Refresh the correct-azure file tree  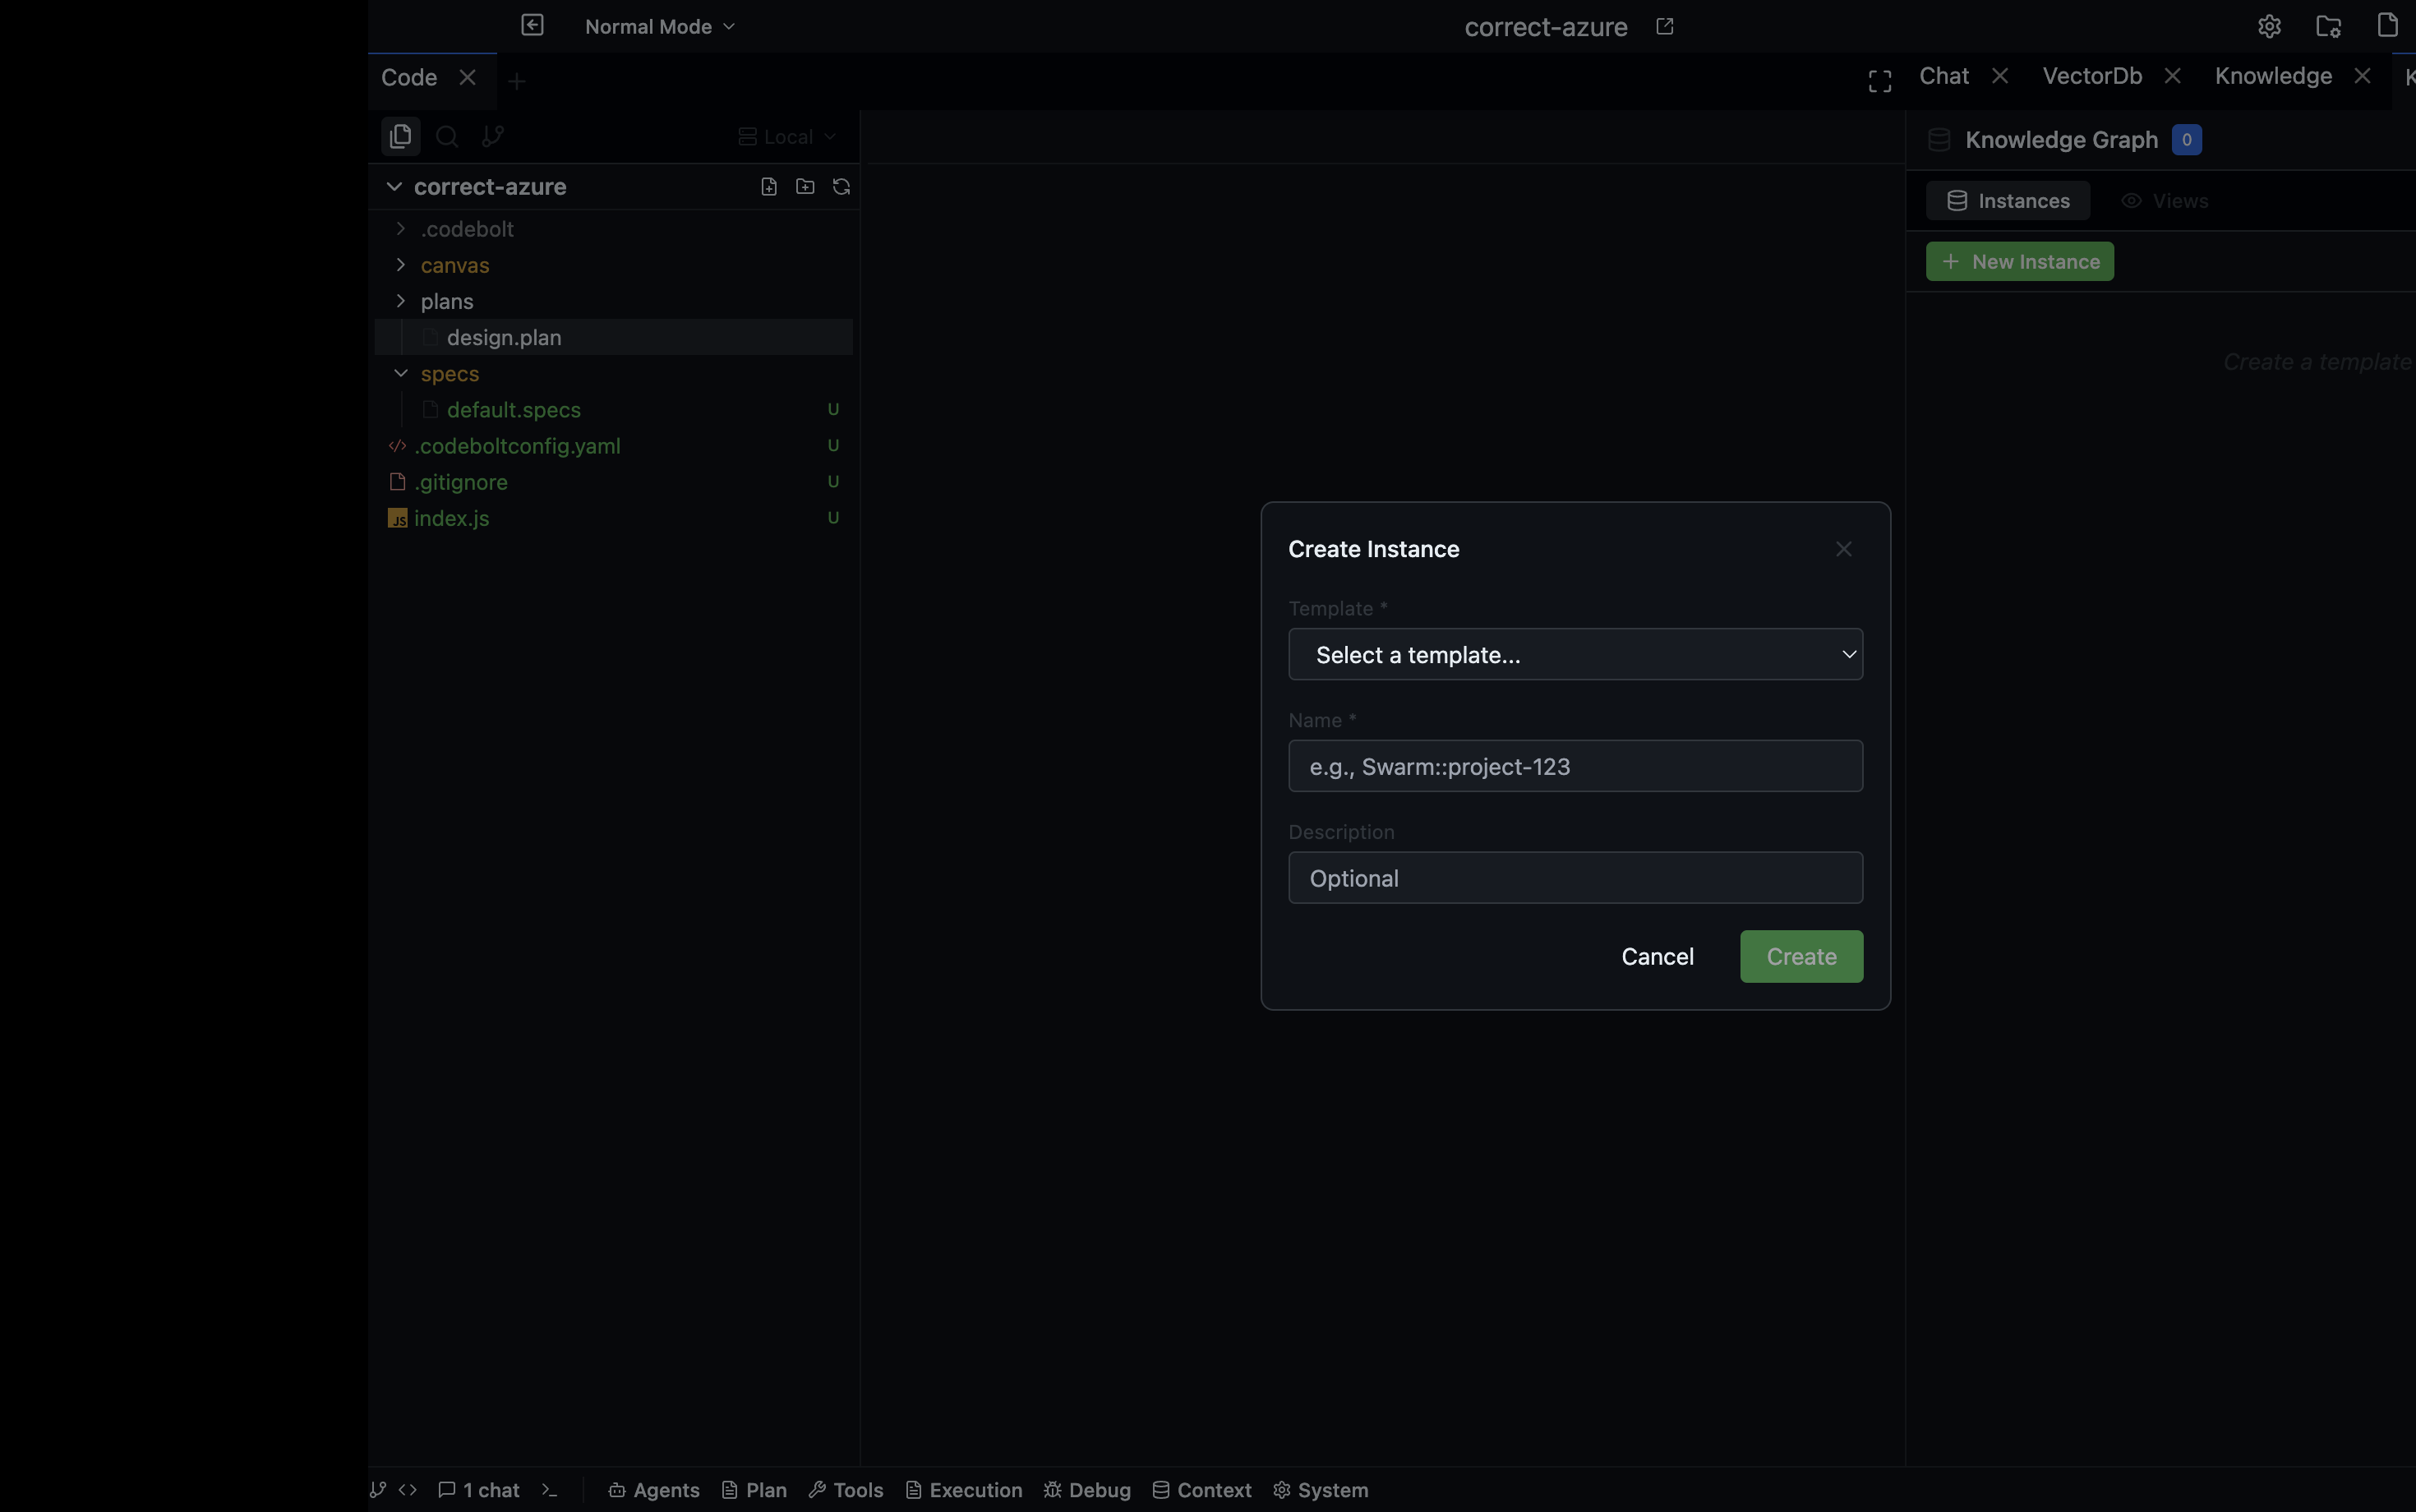841,187
